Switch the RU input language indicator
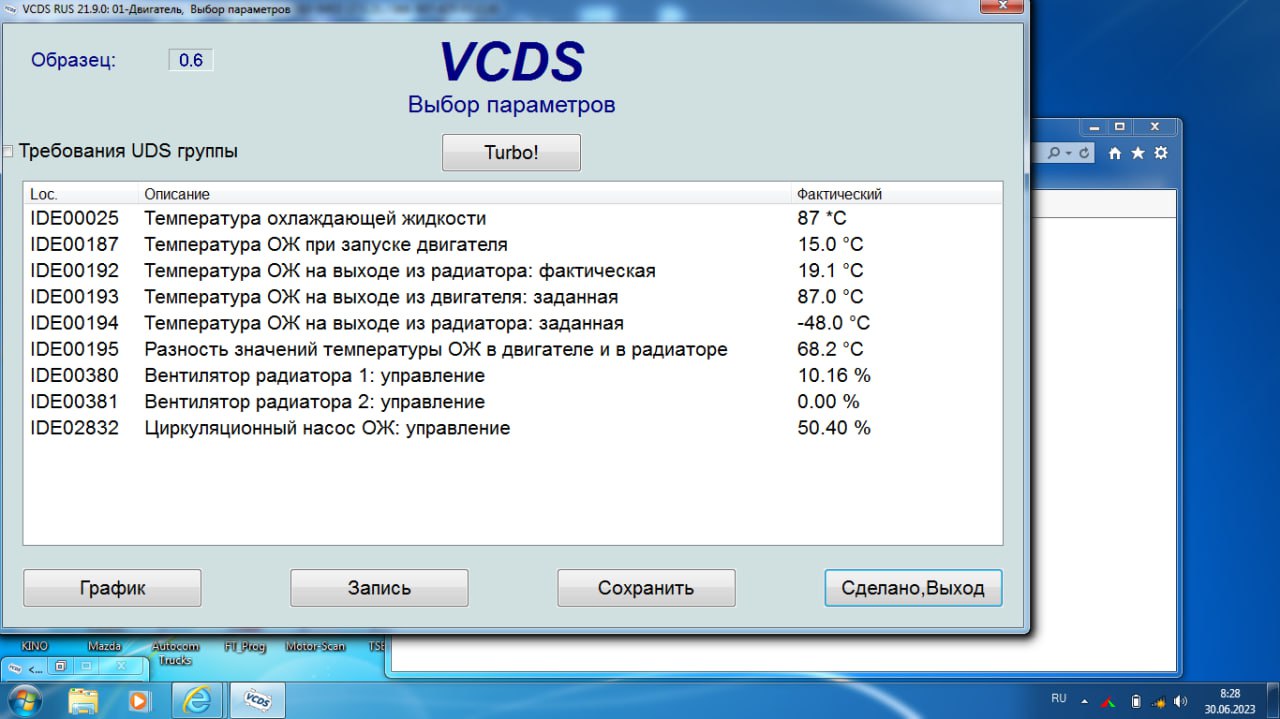This screenshot has height=719, width=1280. coord(1059,698)
